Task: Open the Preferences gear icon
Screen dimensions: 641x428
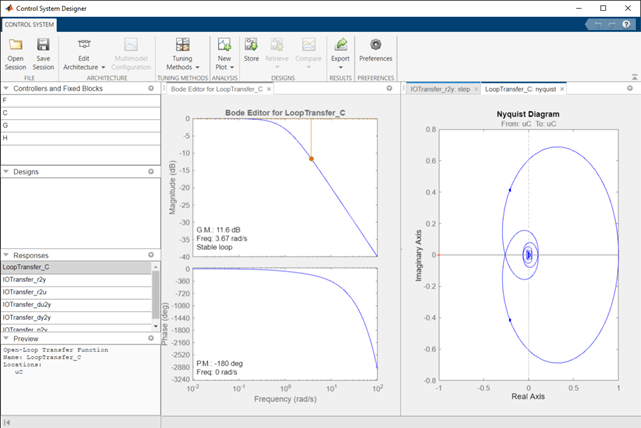Action: pyautogui.click(x=375, y=46)
